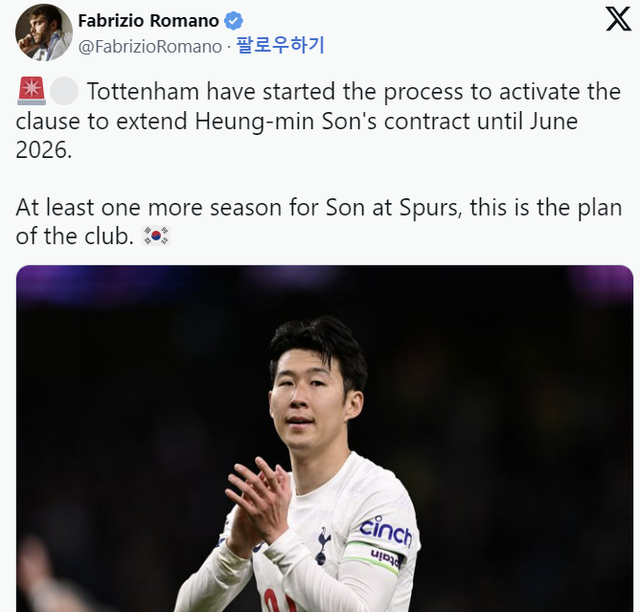This screenshot has width=640, height=612.
Task: Click the "2026." text line
Action: pyautogui.click(x=44, y=150)
